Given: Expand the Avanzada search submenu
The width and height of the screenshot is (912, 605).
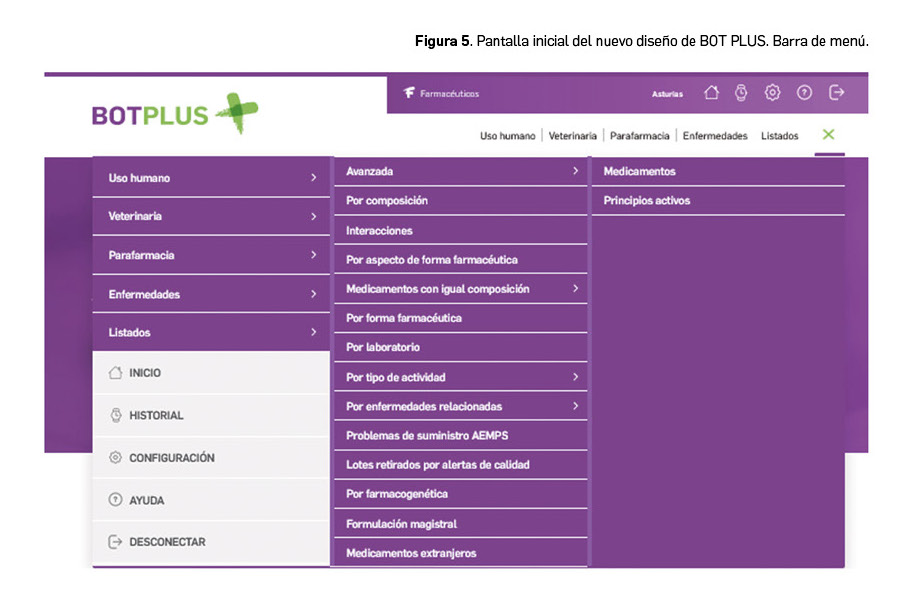Looking at the screenshot, I should pos(460,172).
